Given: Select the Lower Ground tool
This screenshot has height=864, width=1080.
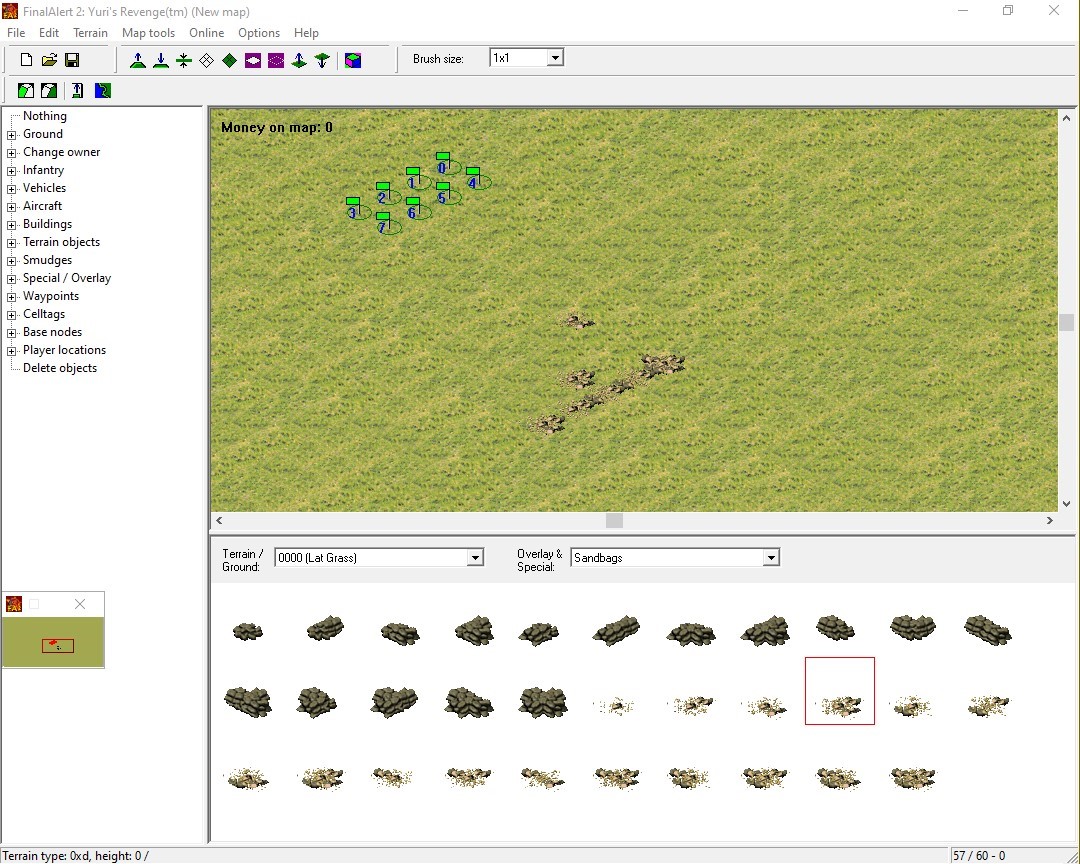Looking at the screenshot, I should [x=160, y=61].
